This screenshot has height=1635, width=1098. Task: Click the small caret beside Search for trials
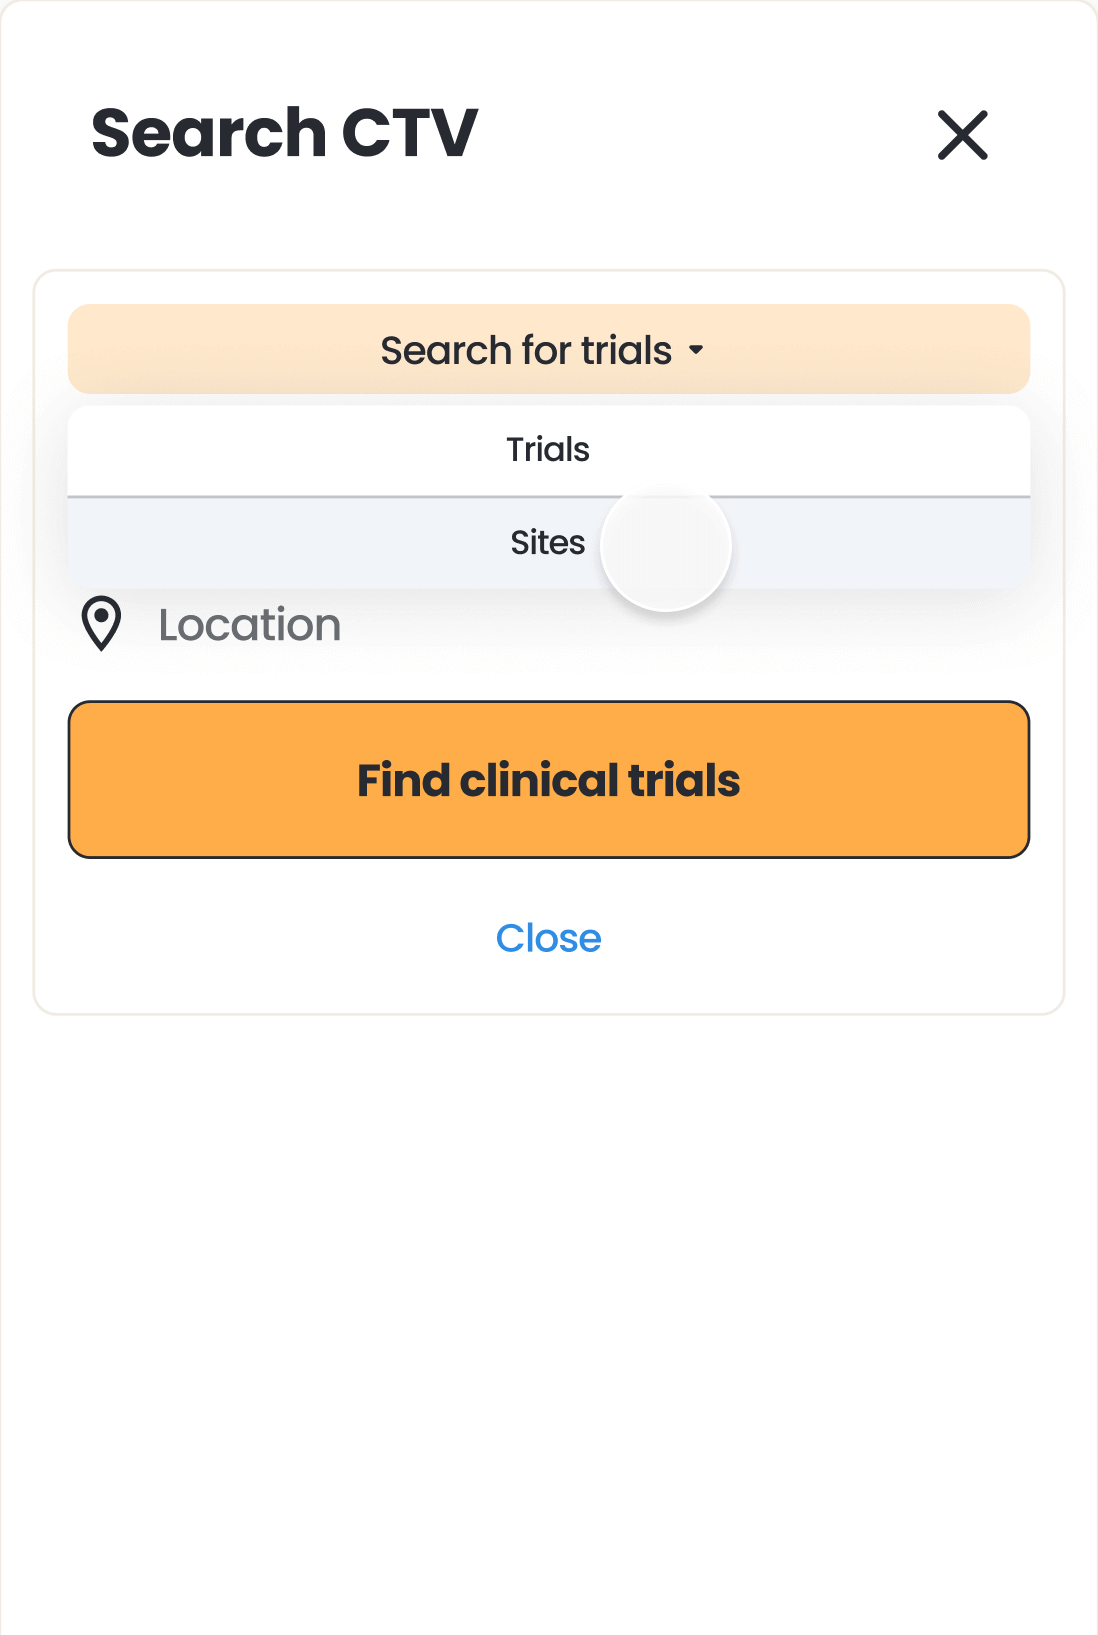(696, 350)
